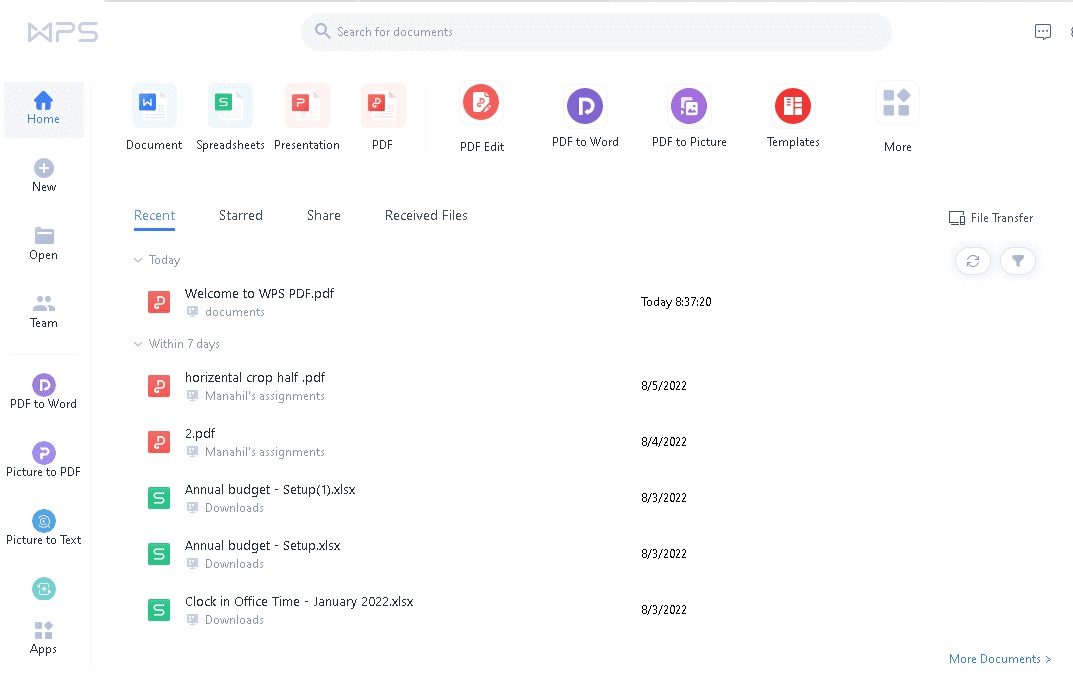Click the teal screenshot tool icon above Apps
Viewport: 1073px width, 683px height.
(44, 589)
